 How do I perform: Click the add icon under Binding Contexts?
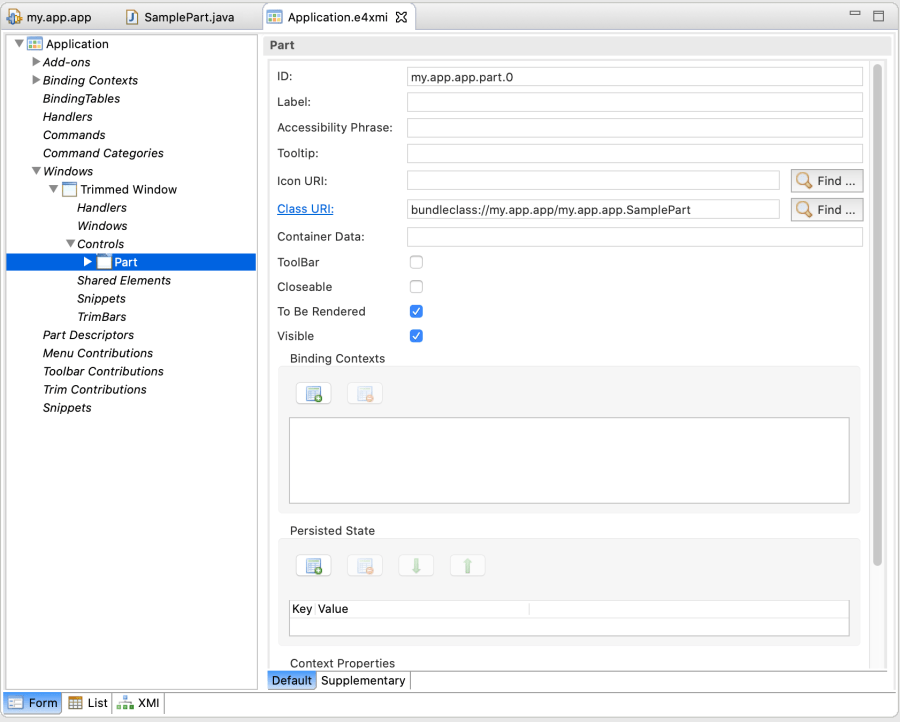[313, 394]
